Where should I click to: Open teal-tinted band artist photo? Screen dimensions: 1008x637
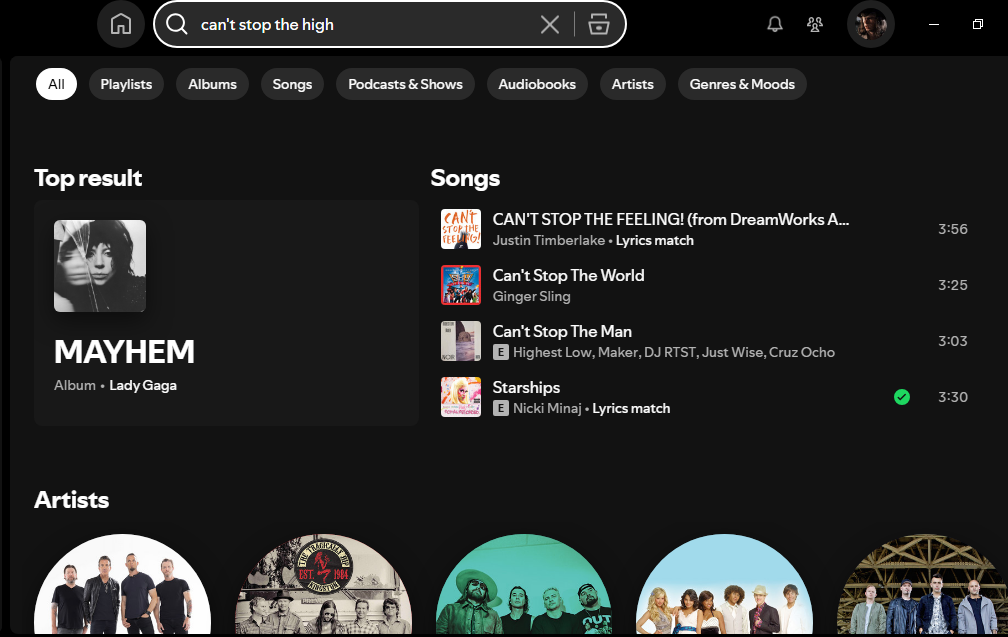click(524, 585)
